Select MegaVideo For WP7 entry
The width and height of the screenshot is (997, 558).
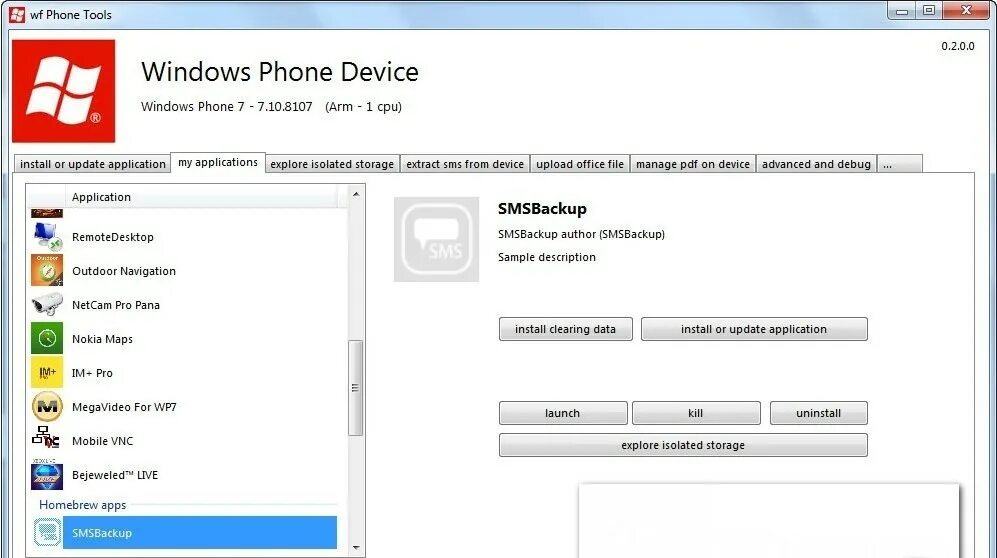point(124,407)
